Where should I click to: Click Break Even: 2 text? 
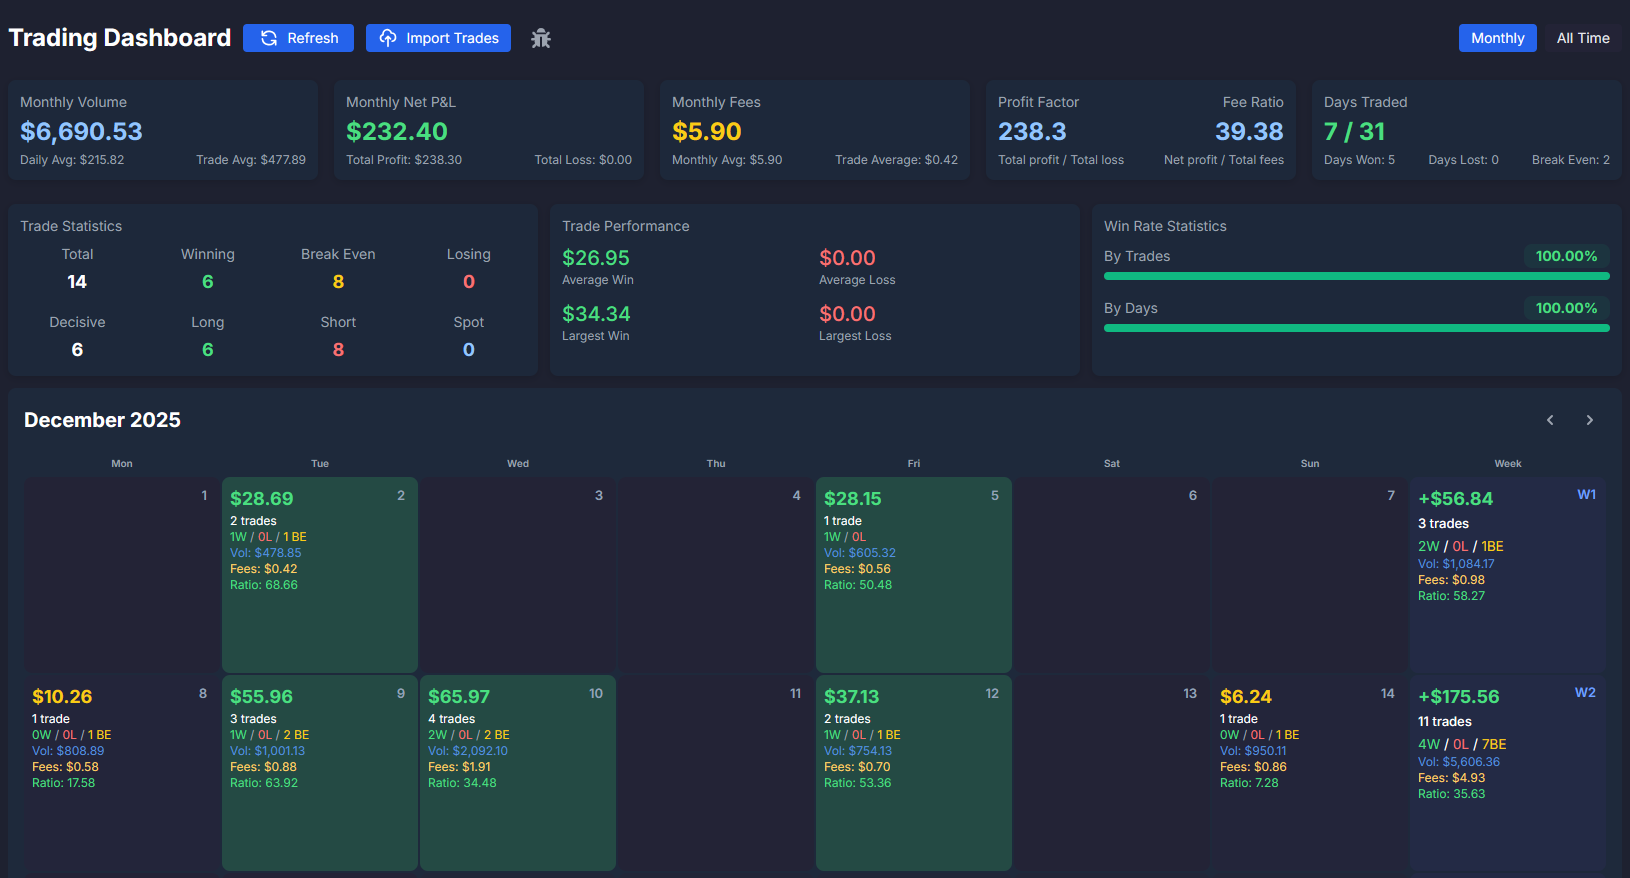click(x=1571, y=160)
